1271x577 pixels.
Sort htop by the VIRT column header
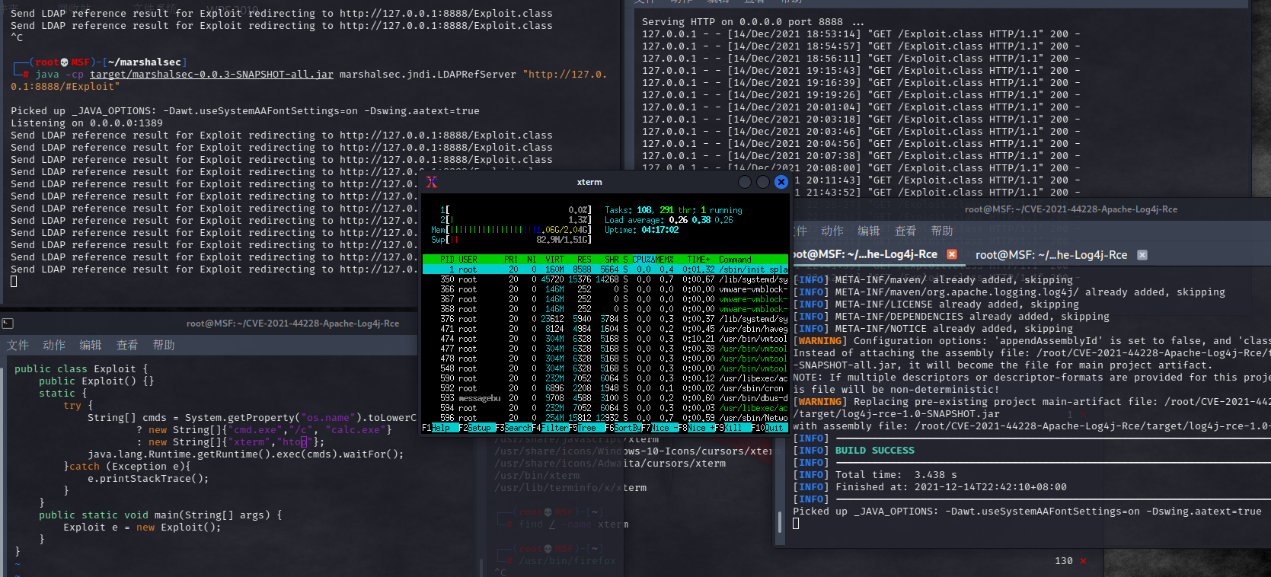(553, 260)
